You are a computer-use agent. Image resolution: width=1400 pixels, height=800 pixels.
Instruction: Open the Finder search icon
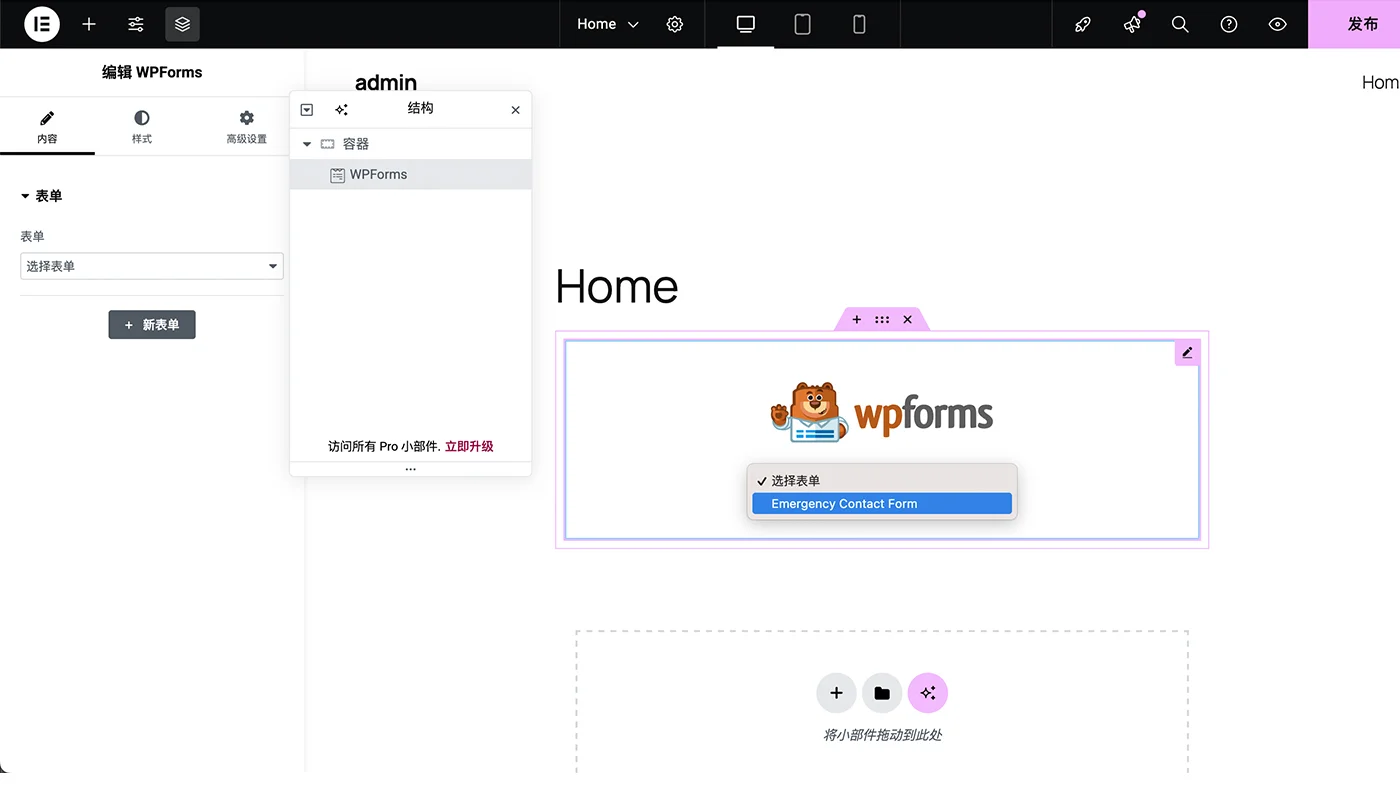1180,24
